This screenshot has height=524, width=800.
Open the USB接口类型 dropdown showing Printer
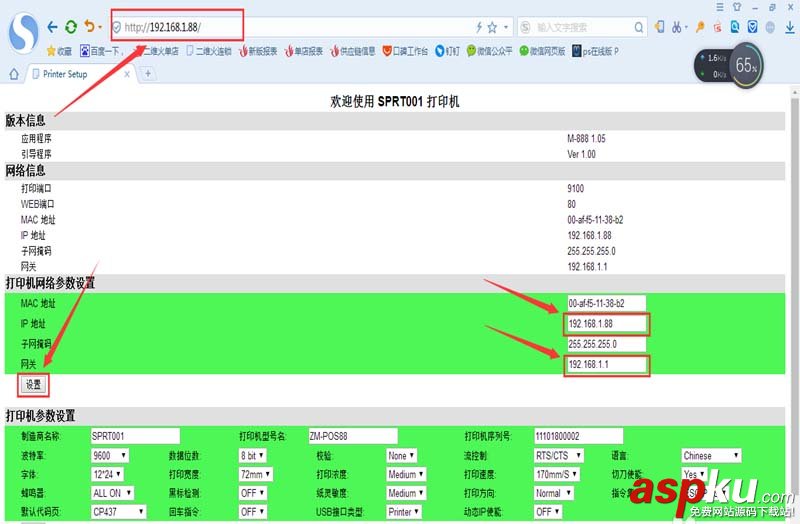[x=404, y=511]
